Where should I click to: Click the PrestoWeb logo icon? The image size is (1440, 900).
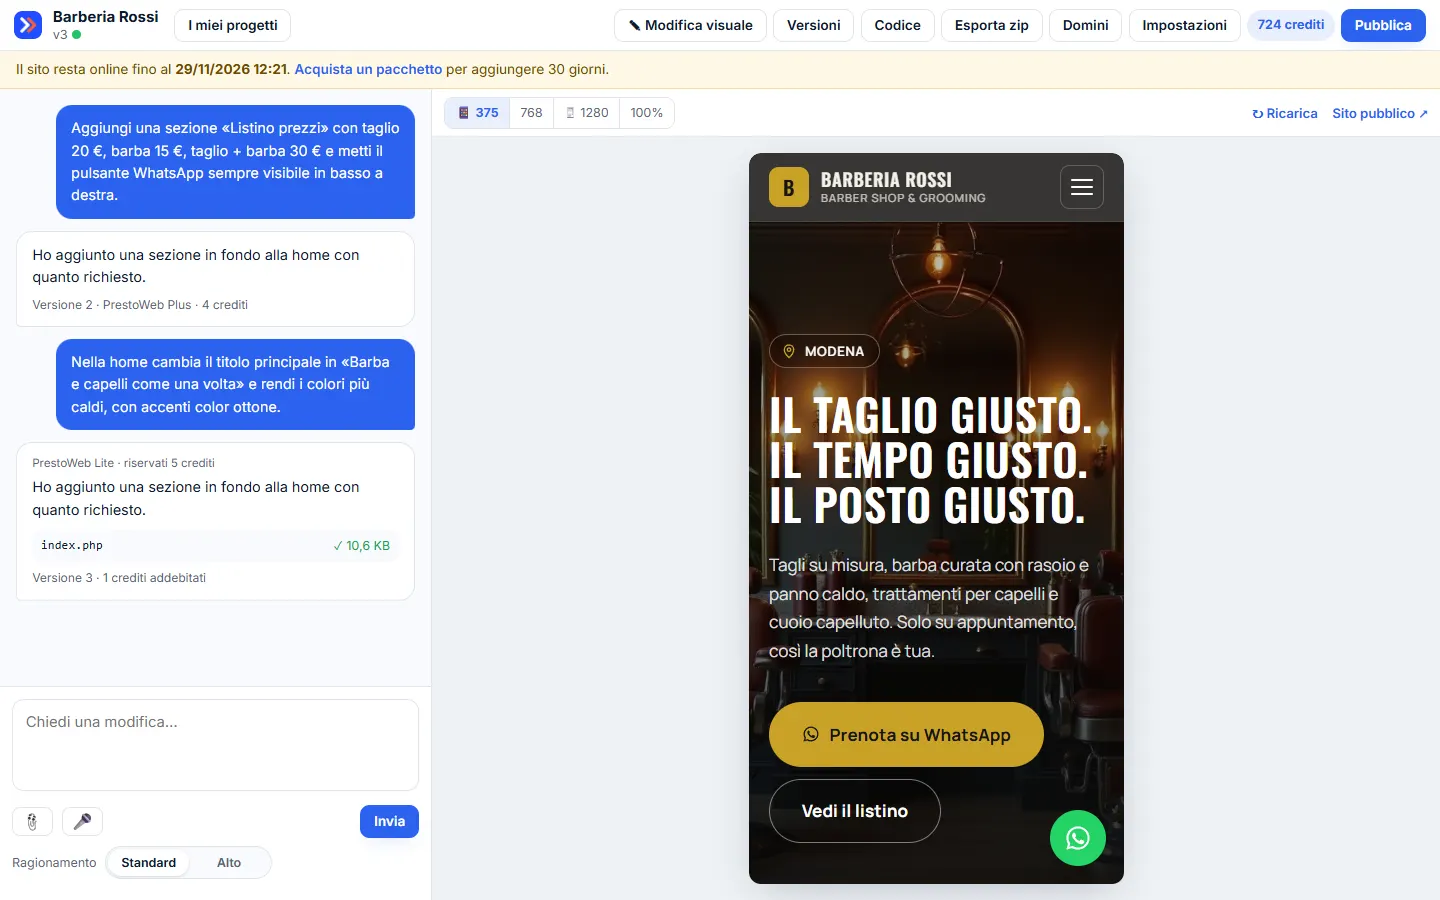28,25
